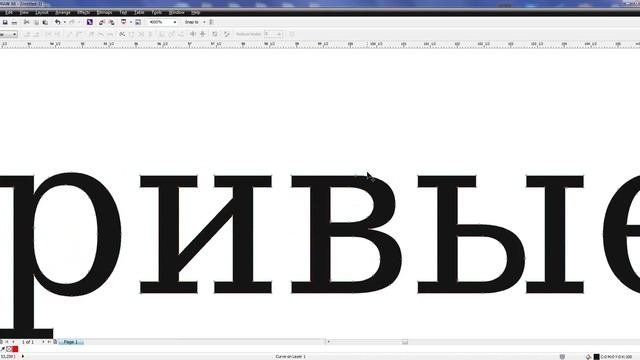Screen dimensions: 640x360
Task: Open the Effects menu
Action: tap(84, 13)
